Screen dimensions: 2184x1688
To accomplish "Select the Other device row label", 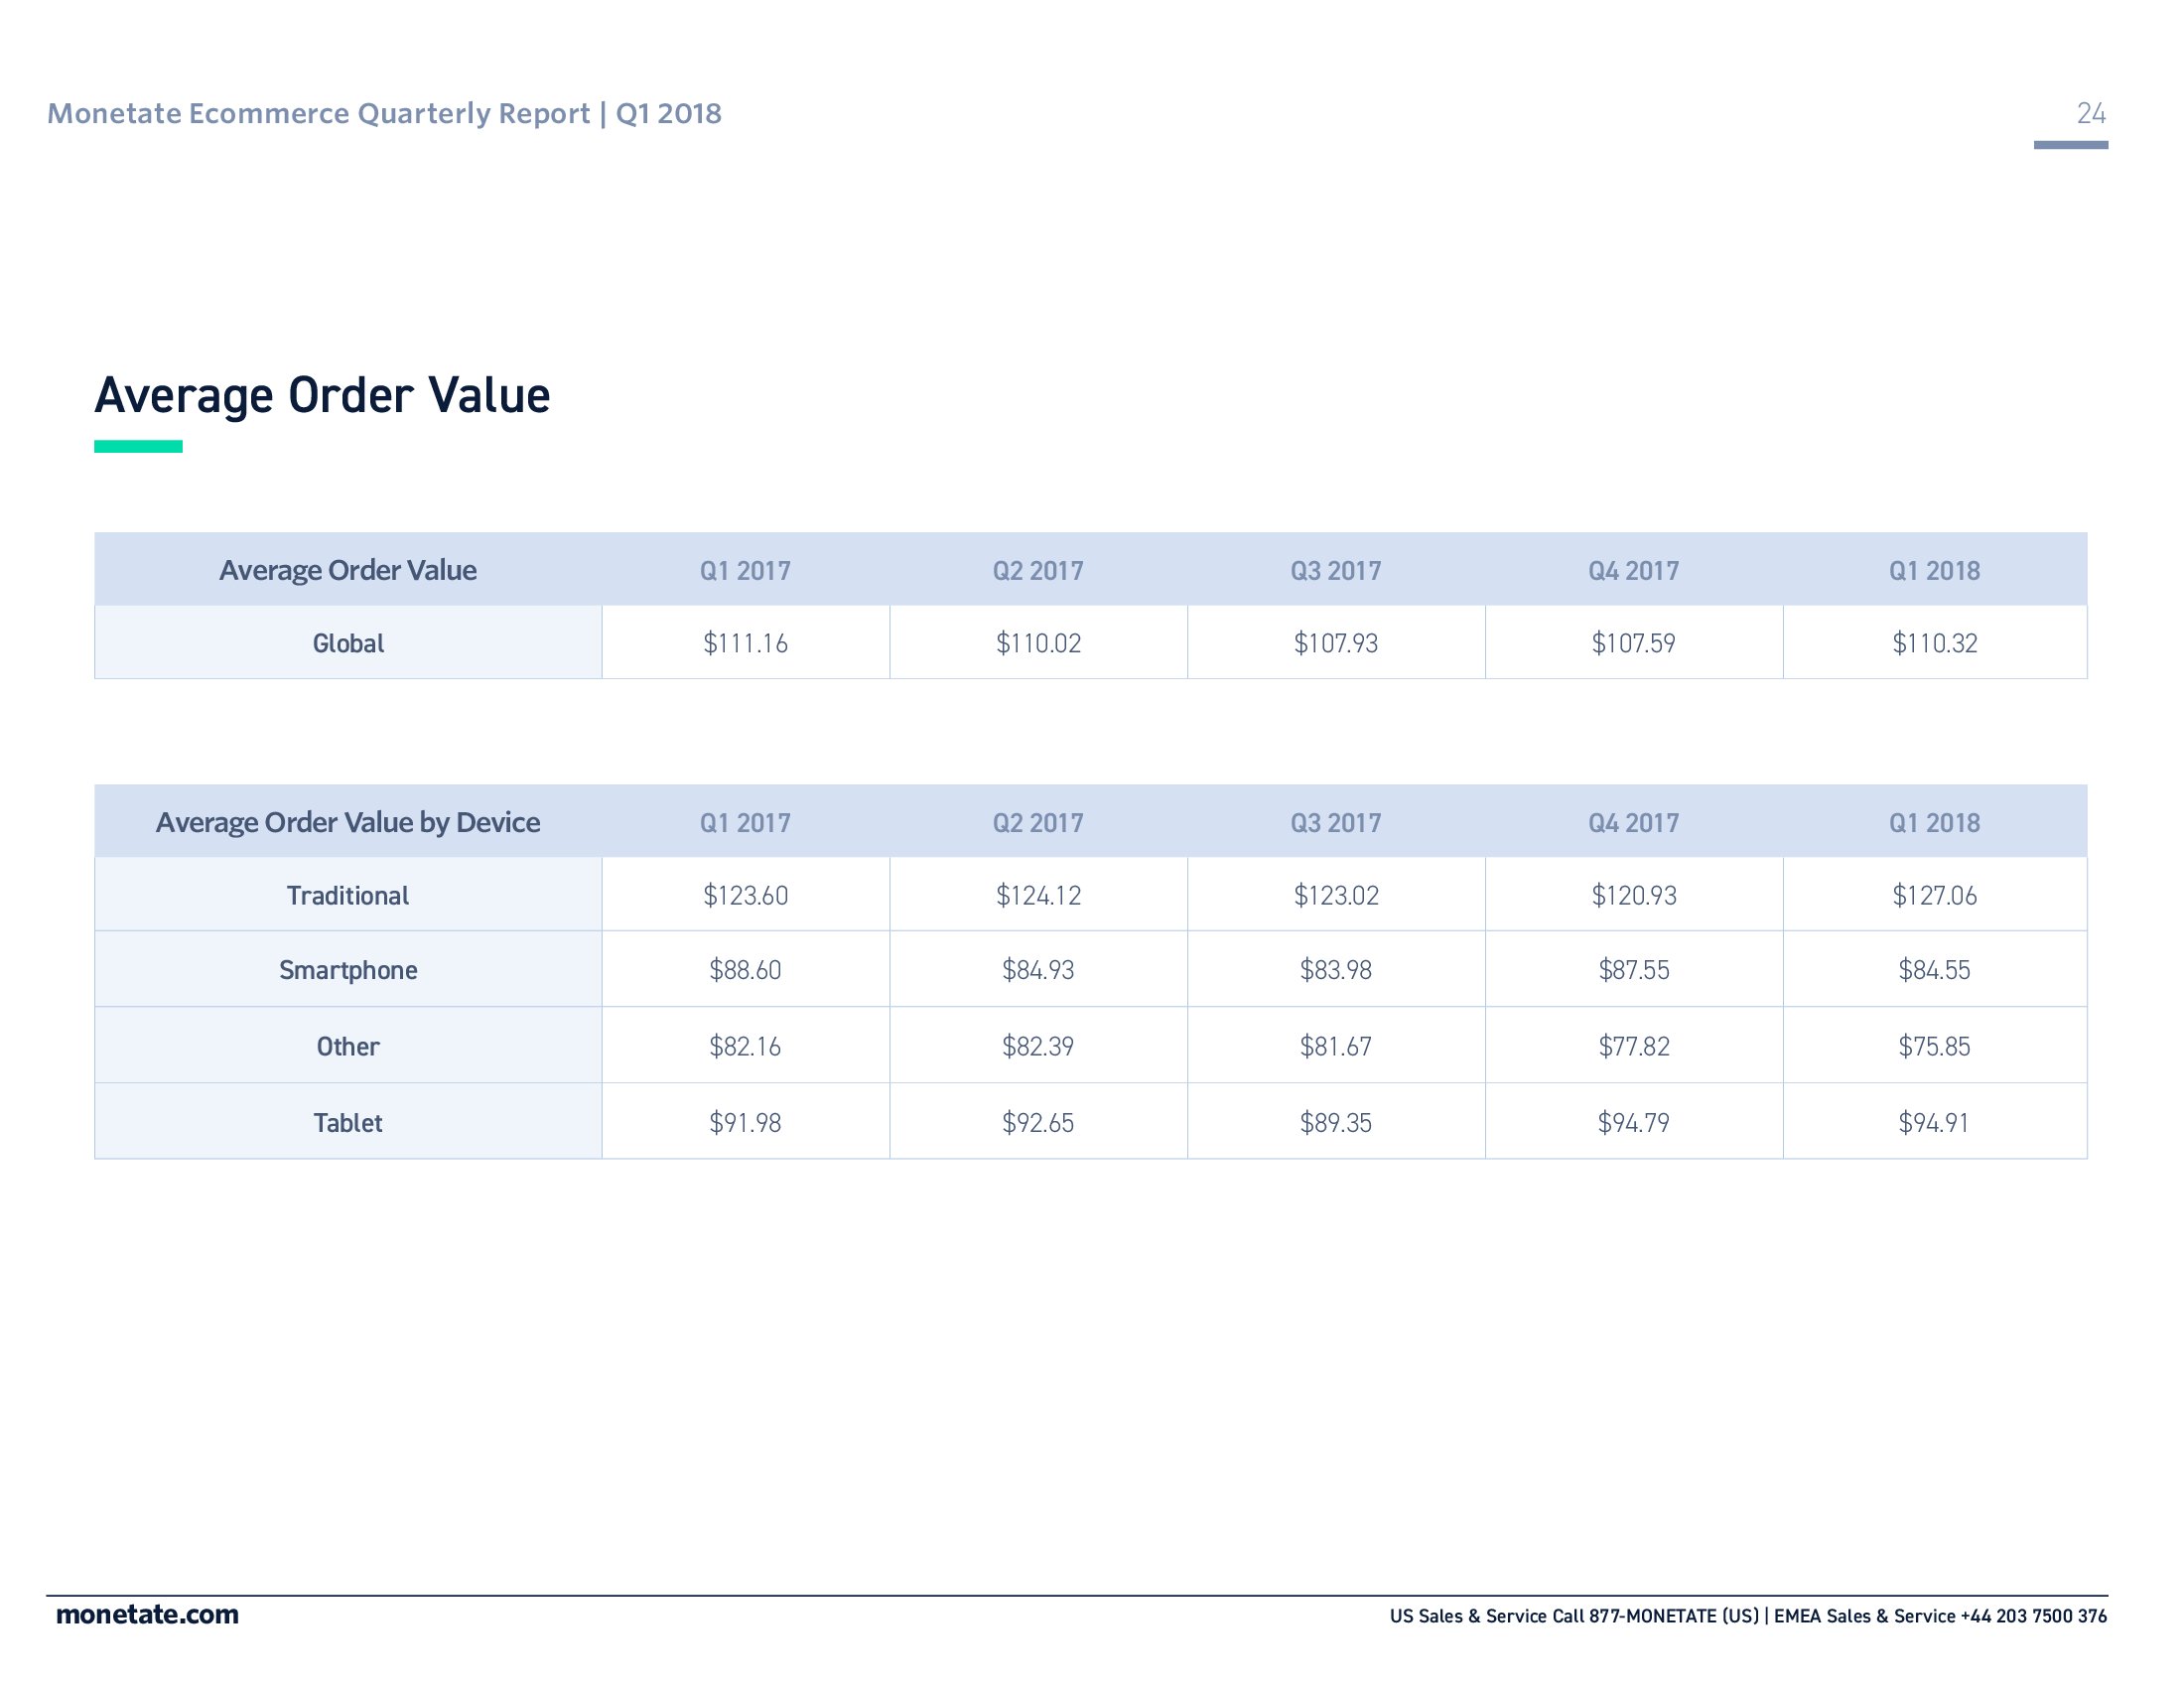I will (x=348, y=1046).
